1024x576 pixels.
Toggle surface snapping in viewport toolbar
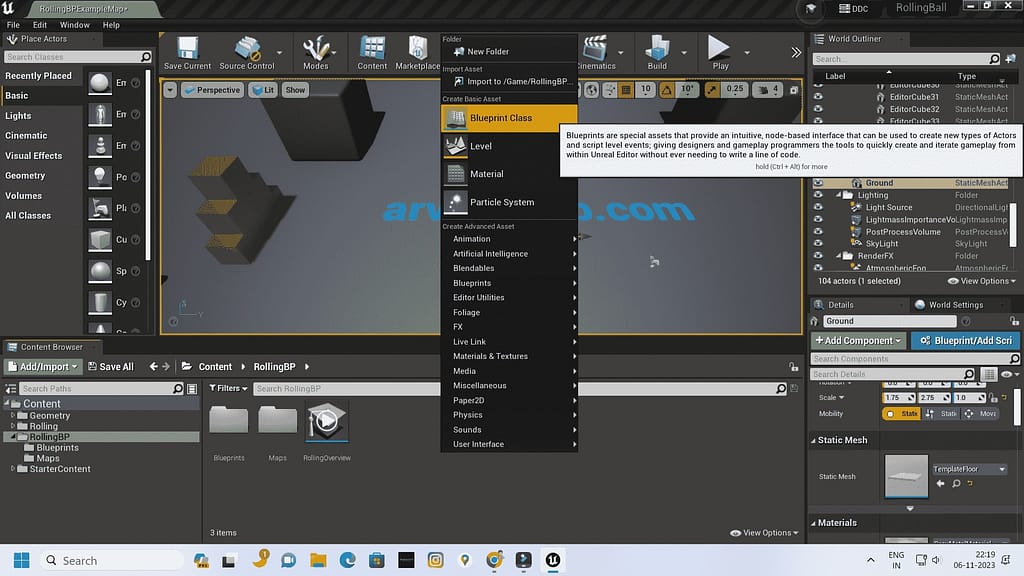610,88
